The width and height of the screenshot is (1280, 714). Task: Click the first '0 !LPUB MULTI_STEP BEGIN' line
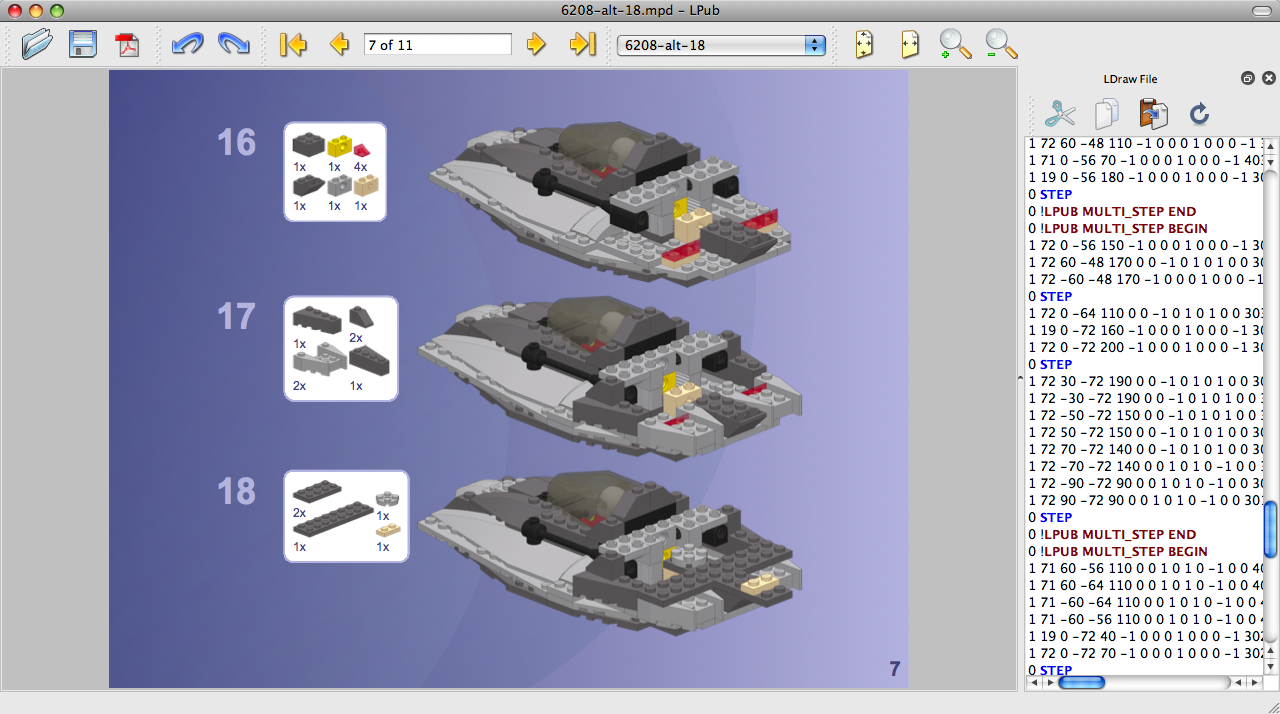pos(1118,228)
